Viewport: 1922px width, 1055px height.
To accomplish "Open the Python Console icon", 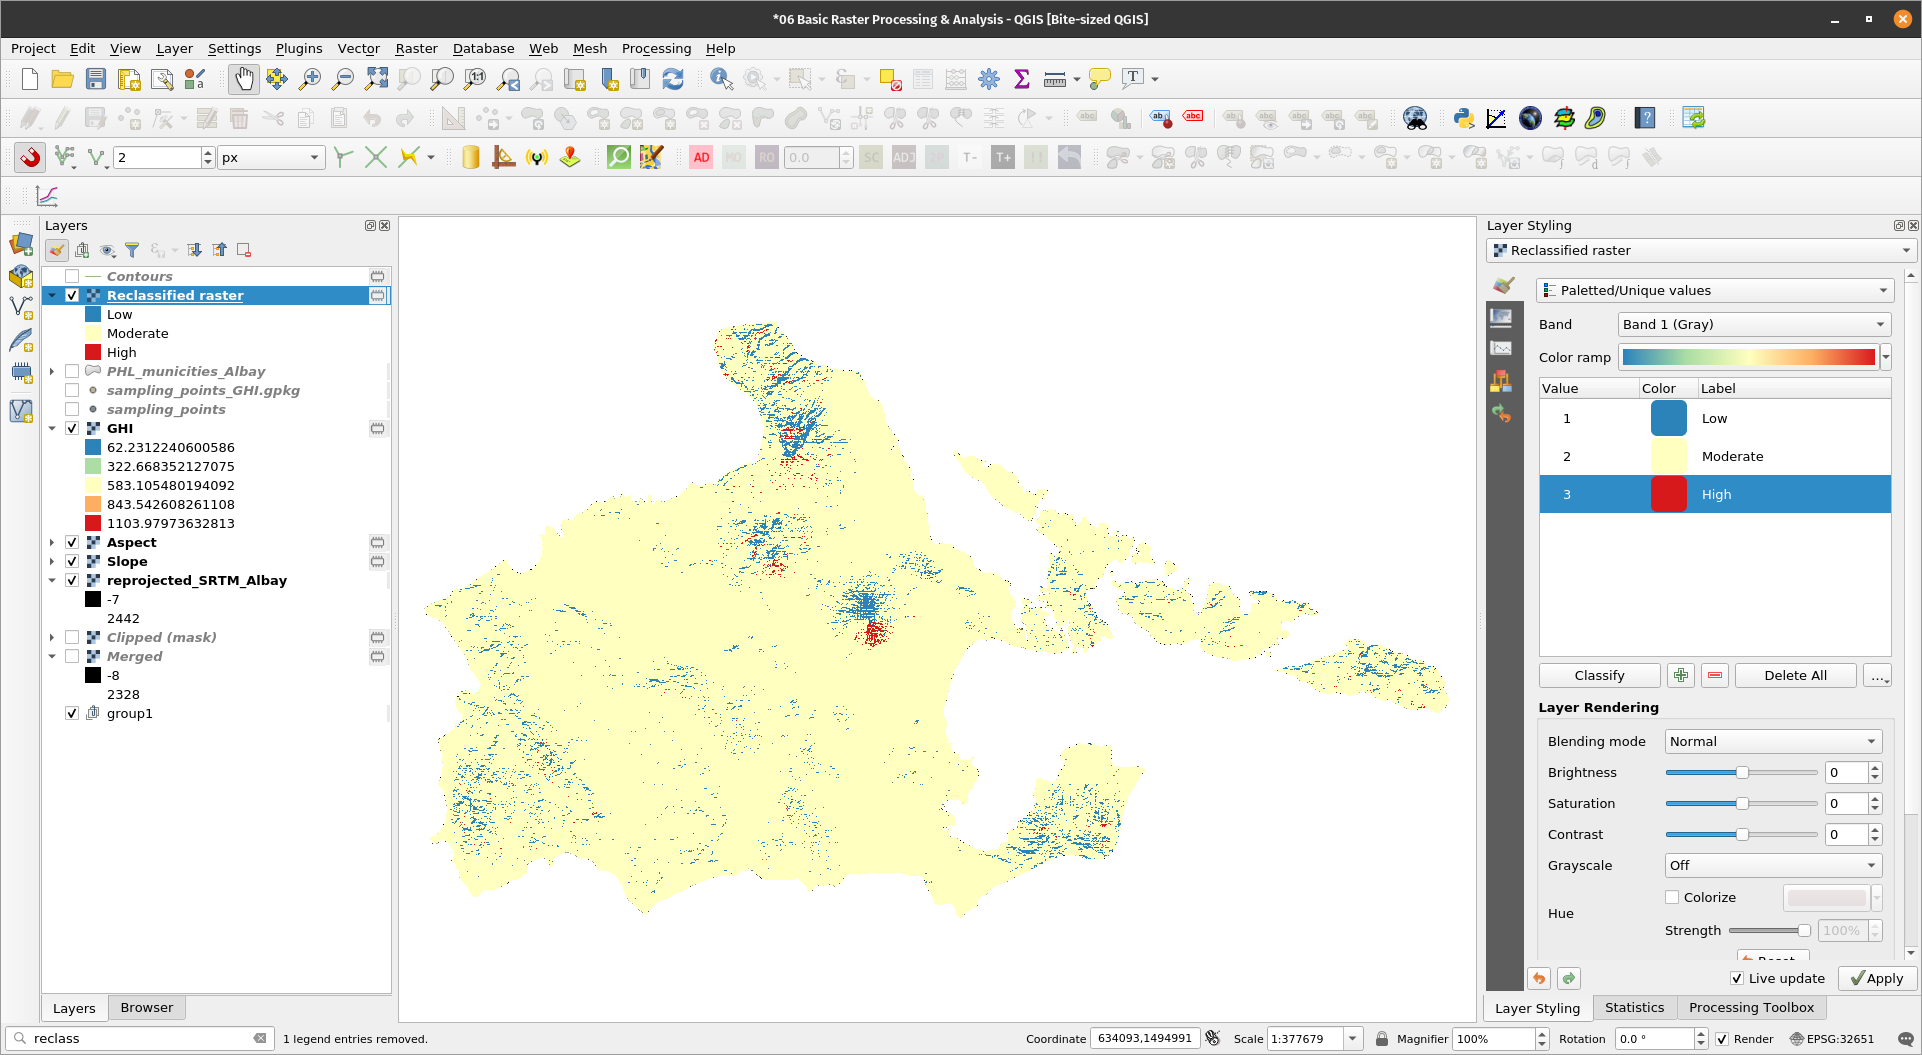I will click(x=1463, y=119).
